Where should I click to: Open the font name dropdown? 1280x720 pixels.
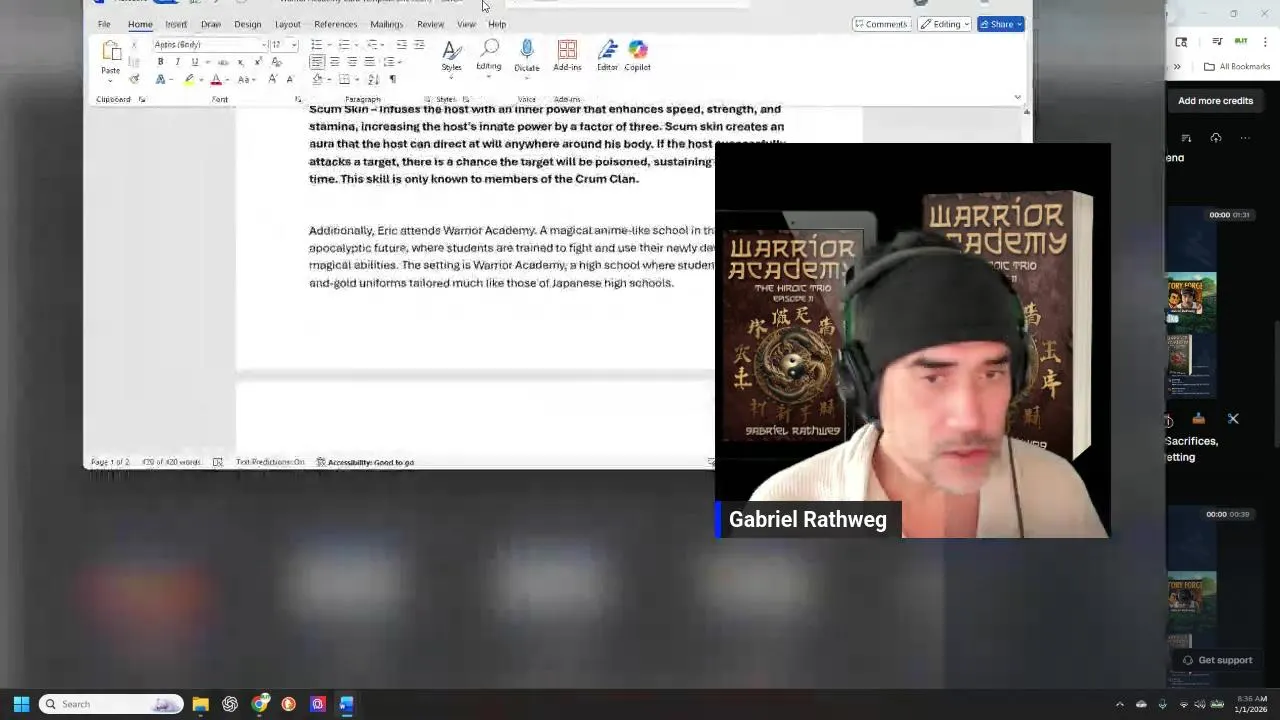click(266, 44)
